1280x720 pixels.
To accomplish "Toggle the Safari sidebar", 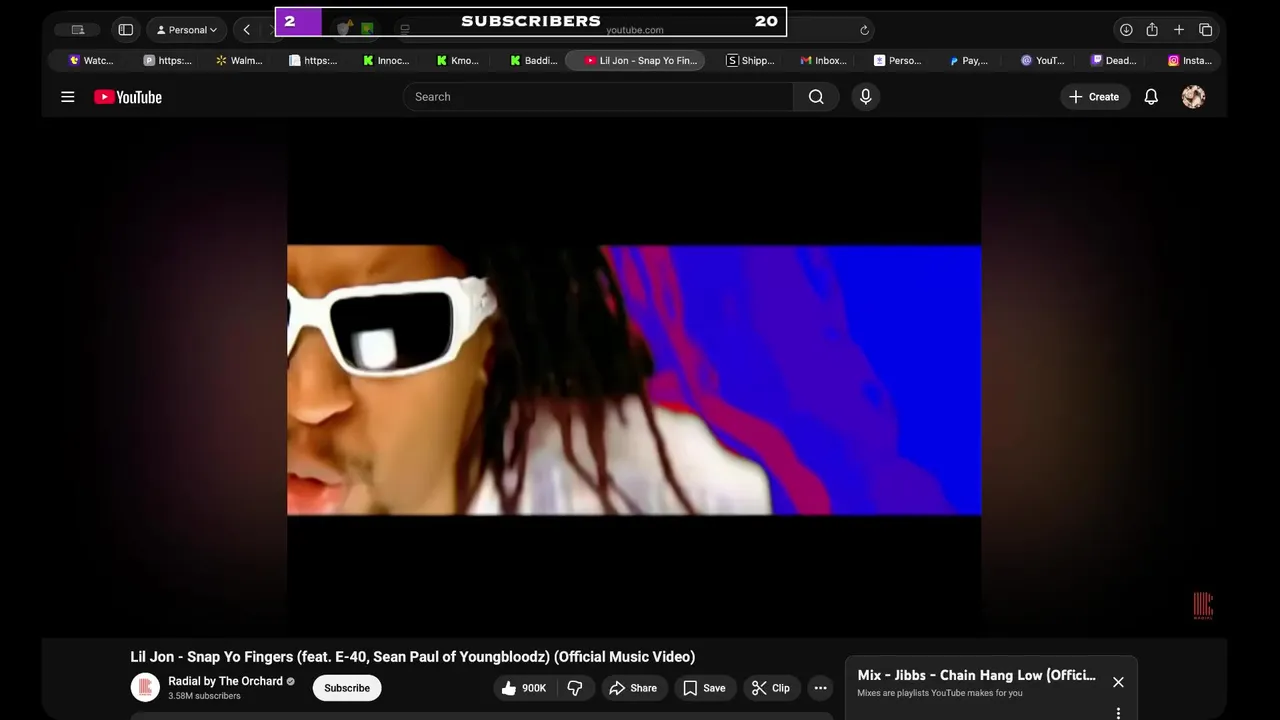I will [126, 30].
